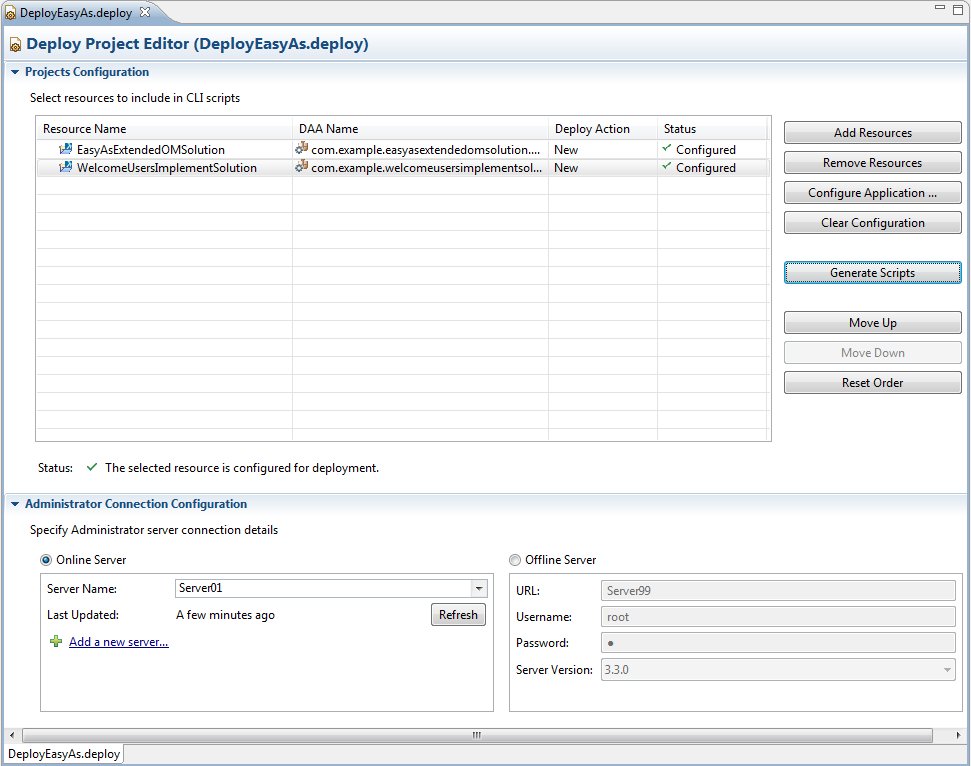Screen dimensions: 971x766
Task: Collapse the Projects Configuration section
Action: (15, 73)
